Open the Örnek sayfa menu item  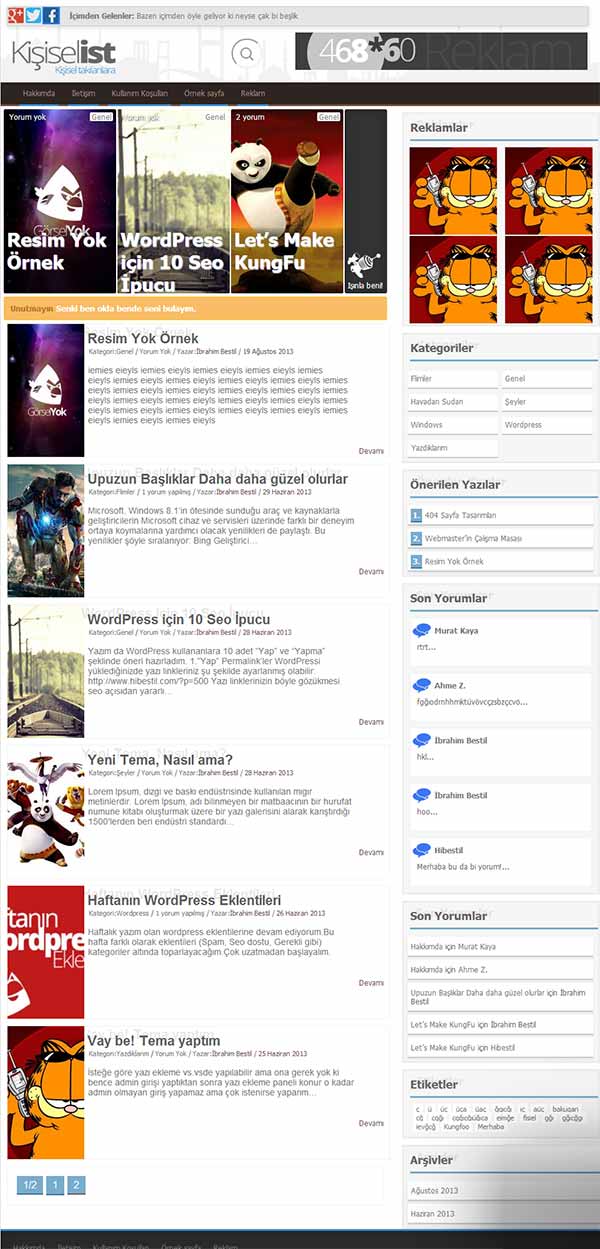click(x=204, y=93)
